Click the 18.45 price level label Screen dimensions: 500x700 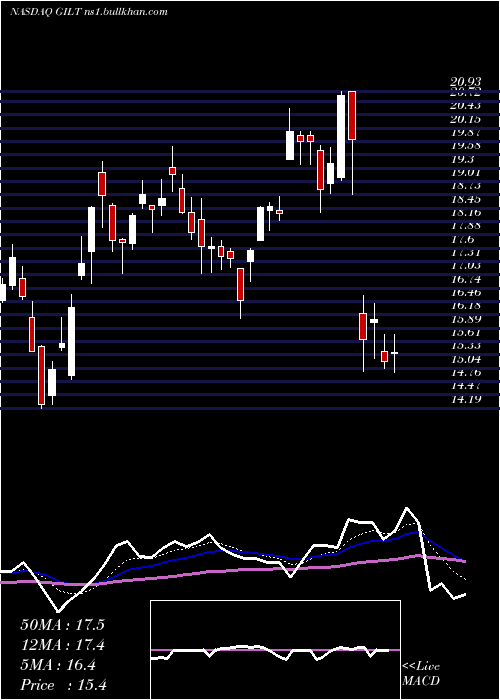click(466, 199)
